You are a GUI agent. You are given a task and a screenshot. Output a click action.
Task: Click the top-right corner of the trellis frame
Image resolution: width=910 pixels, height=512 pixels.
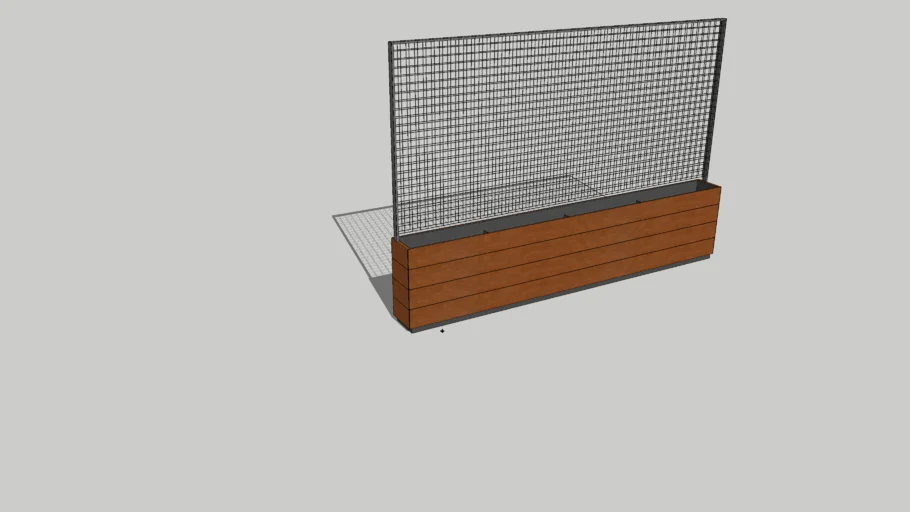coord(723,21)
